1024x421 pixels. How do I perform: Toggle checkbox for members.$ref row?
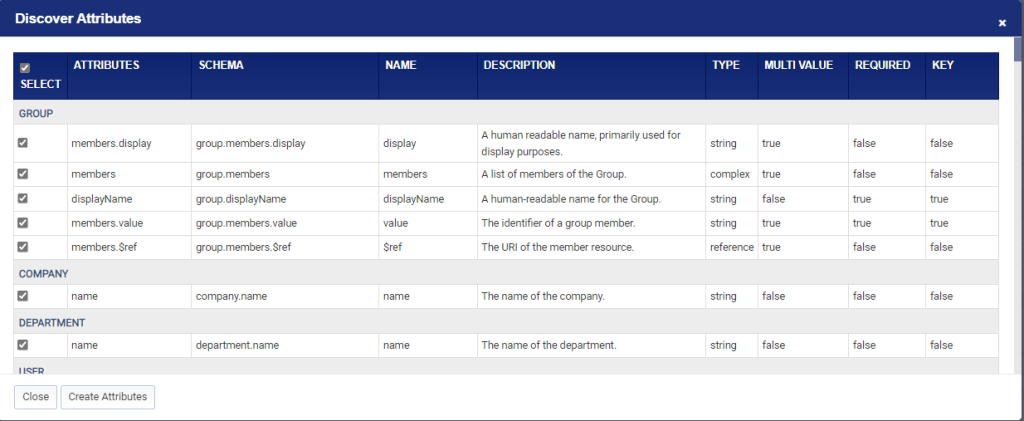click(23, 247)
